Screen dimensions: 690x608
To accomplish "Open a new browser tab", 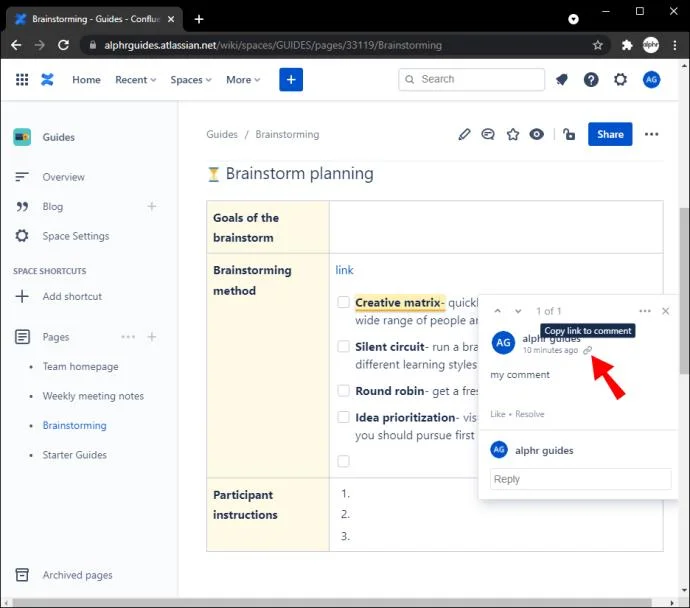I will (199, 19).
